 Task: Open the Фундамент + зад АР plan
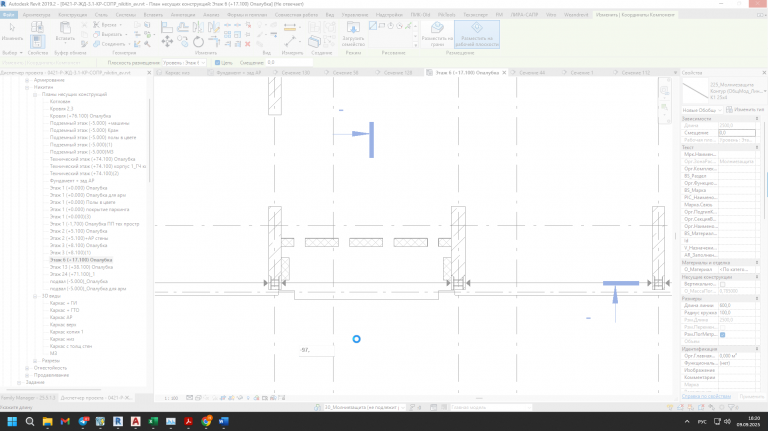click(x=72, y=181)
